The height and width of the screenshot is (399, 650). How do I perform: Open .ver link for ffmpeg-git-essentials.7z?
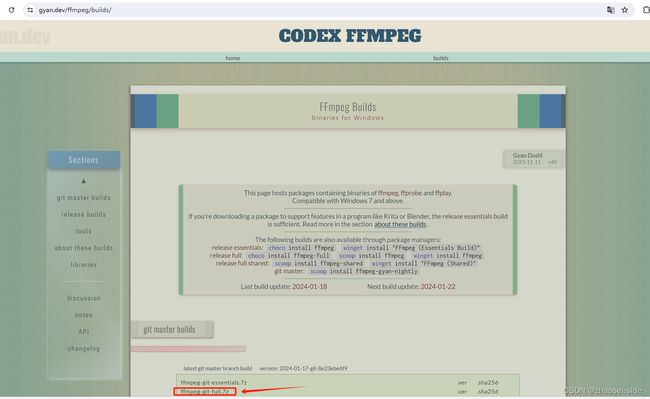point(462,382)
